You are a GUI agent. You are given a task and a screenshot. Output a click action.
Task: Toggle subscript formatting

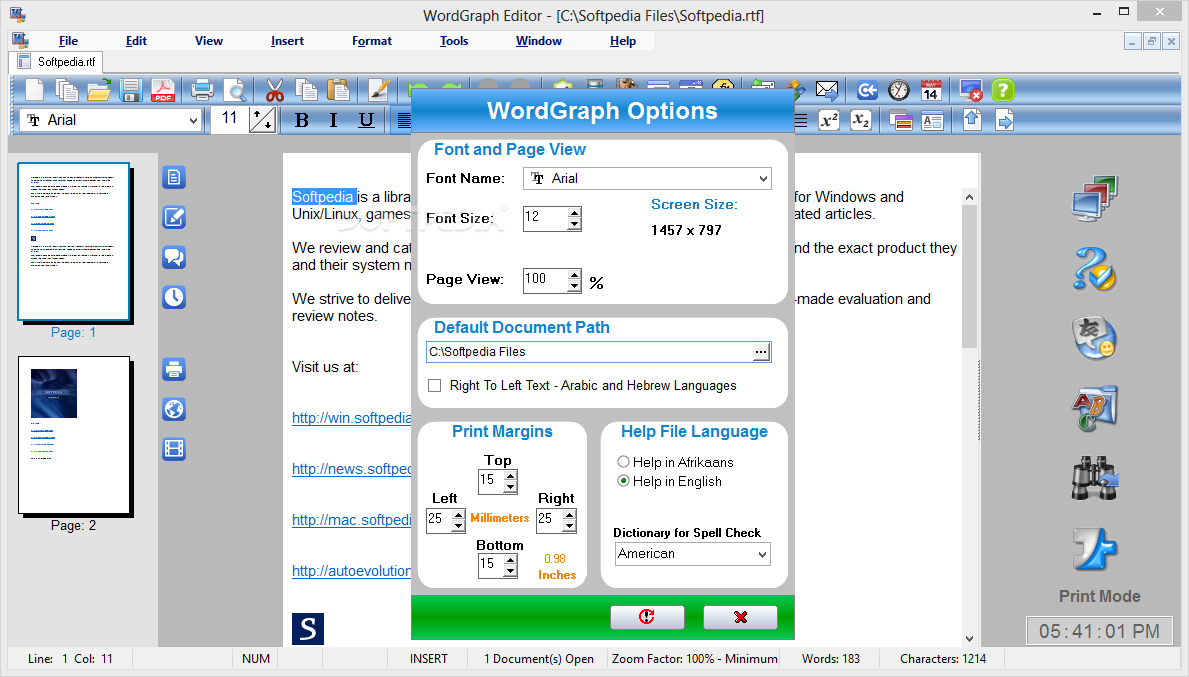861,120
